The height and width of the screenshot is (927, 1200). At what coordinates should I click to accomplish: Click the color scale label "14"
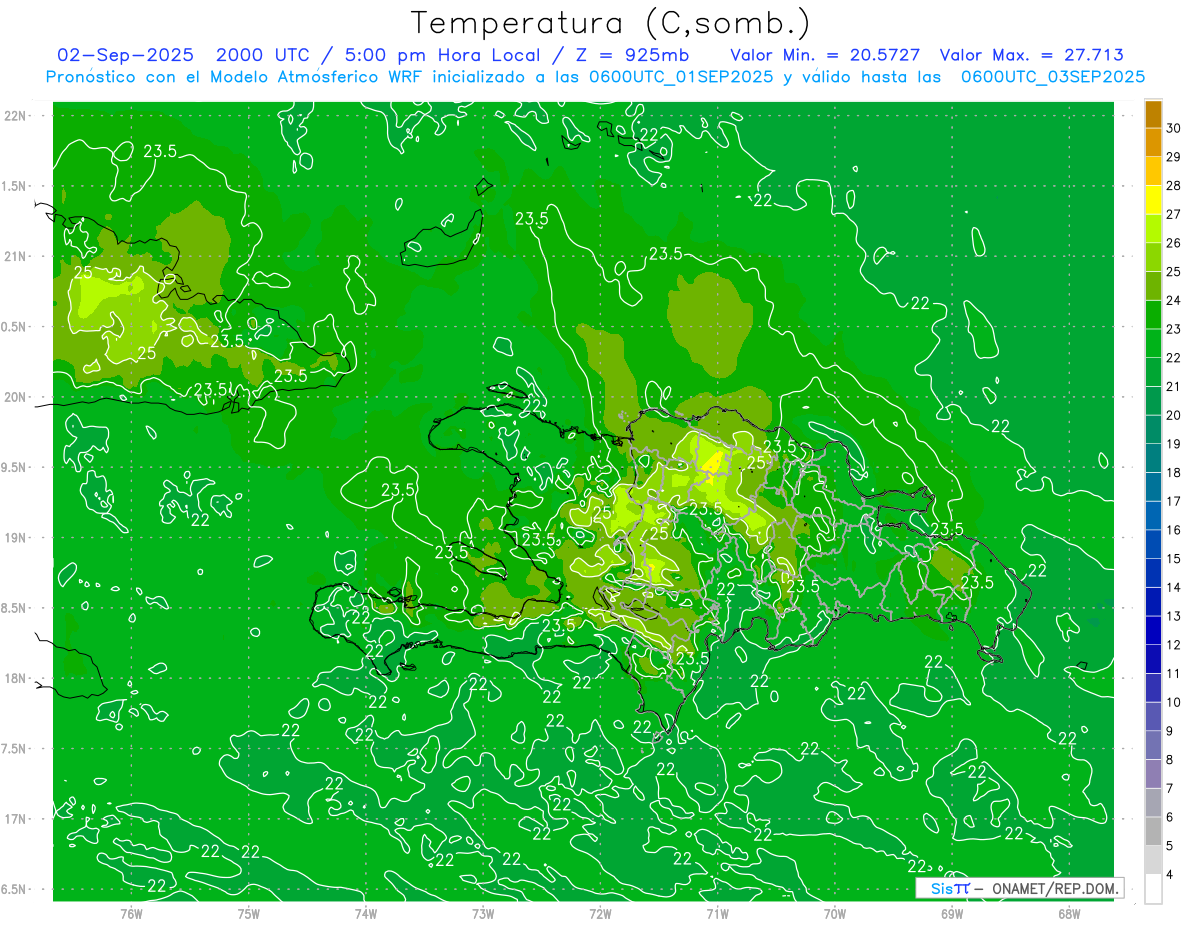click(x=1174, y=588)
